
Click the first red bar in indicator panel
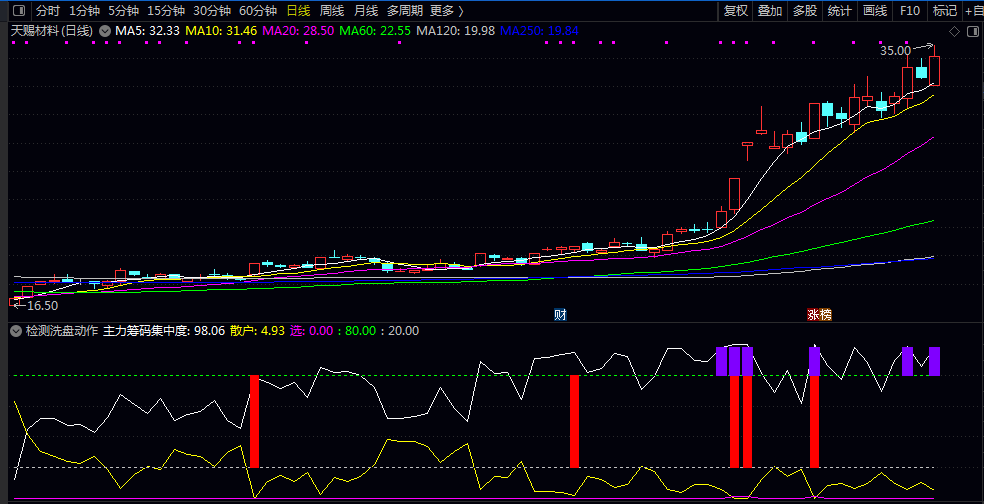click(x=254, y=421)
